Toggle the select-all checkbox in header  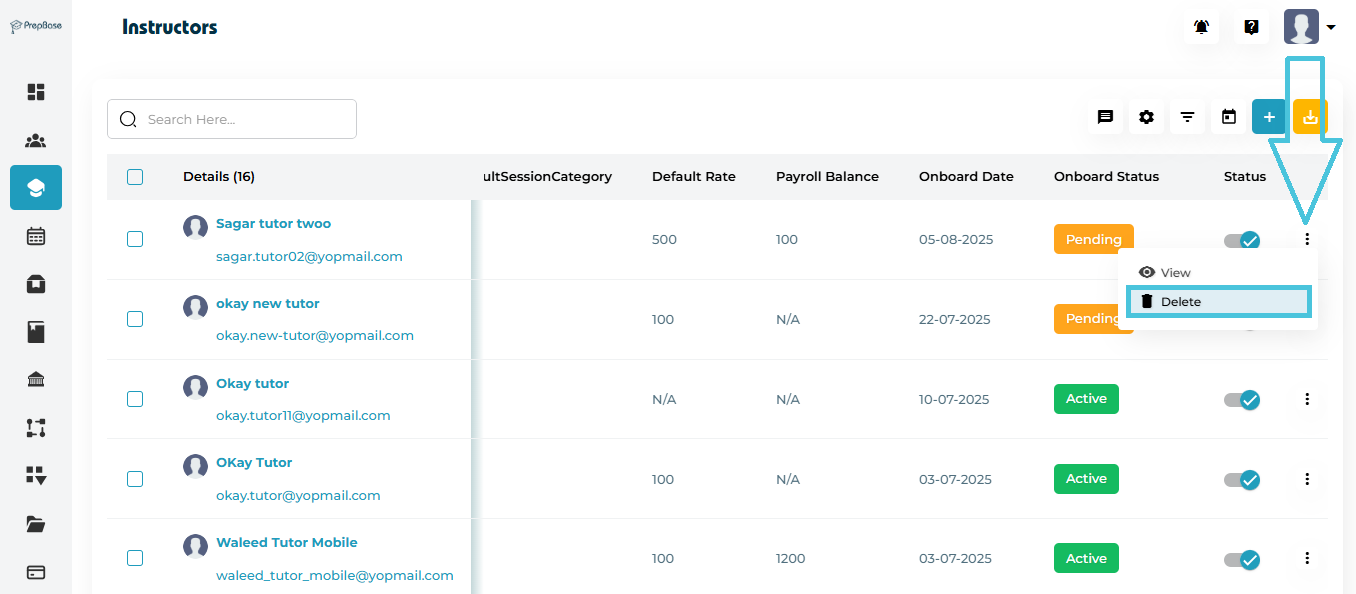[135, 177]
